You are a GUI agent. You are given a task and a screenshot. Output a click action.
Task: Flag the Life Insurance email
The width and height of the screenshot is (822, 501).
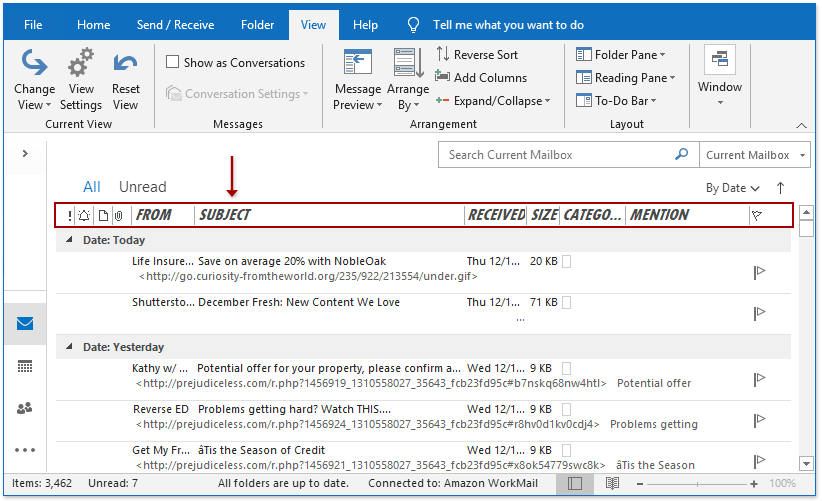tap(758, 271)
